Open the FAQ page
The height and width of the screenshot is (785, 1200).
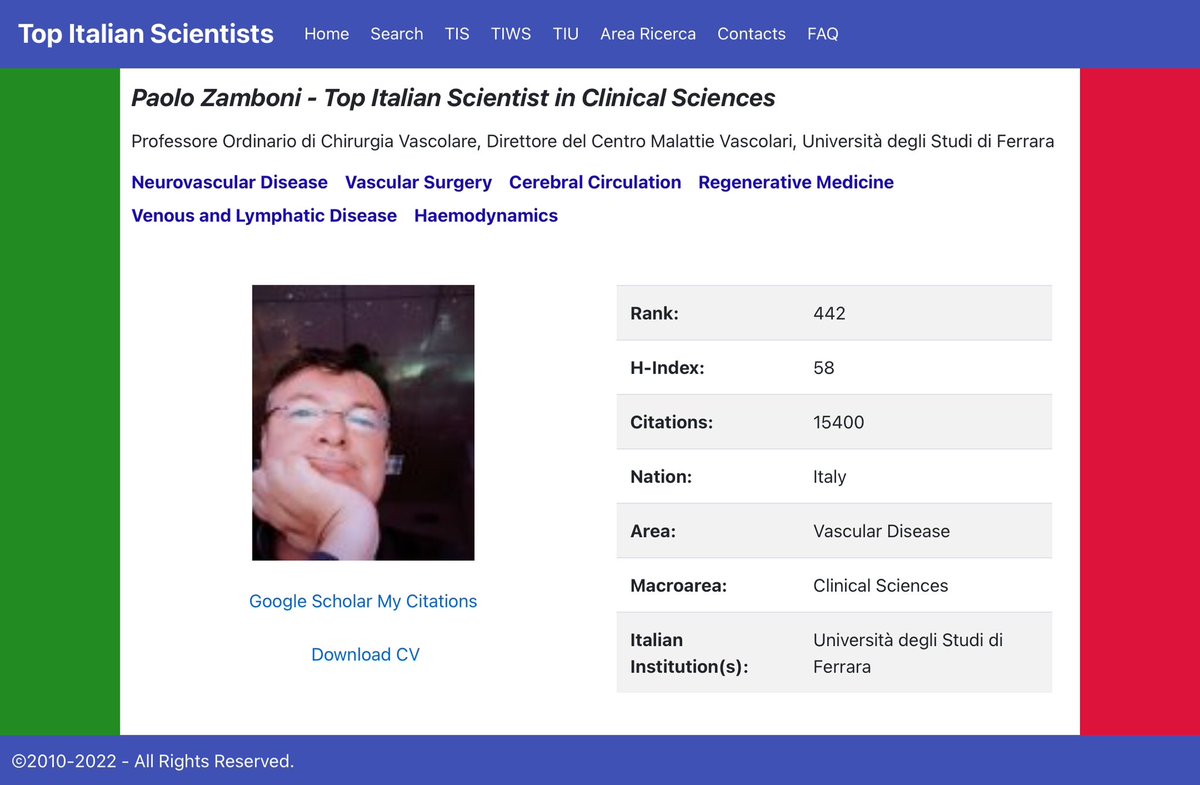pos(822,33)
